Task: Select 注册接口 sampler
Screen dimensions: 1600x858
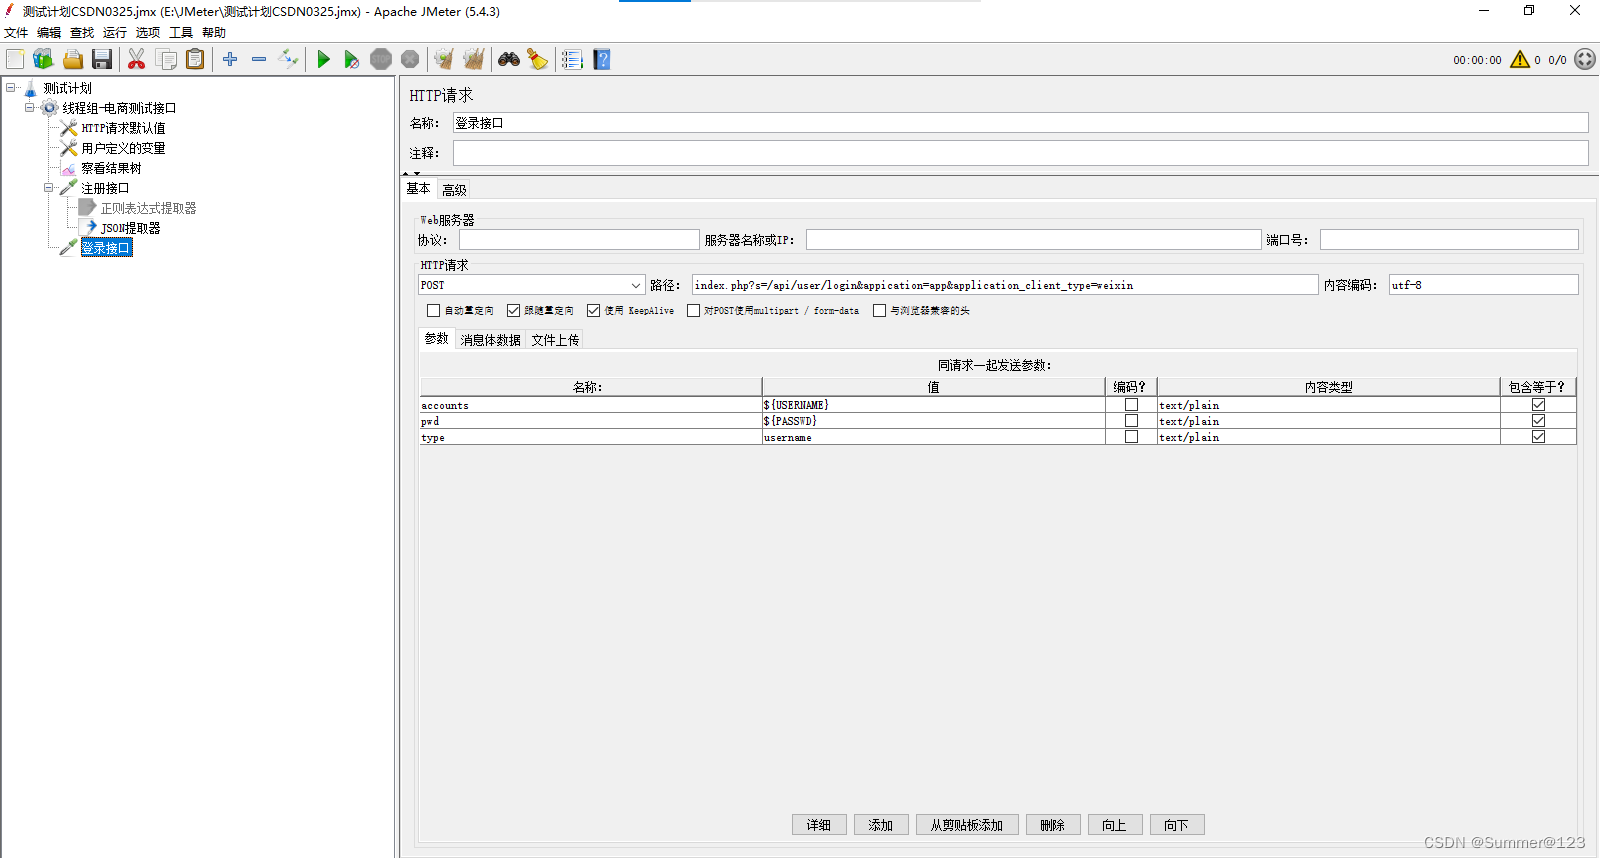Action: [105, 188]
